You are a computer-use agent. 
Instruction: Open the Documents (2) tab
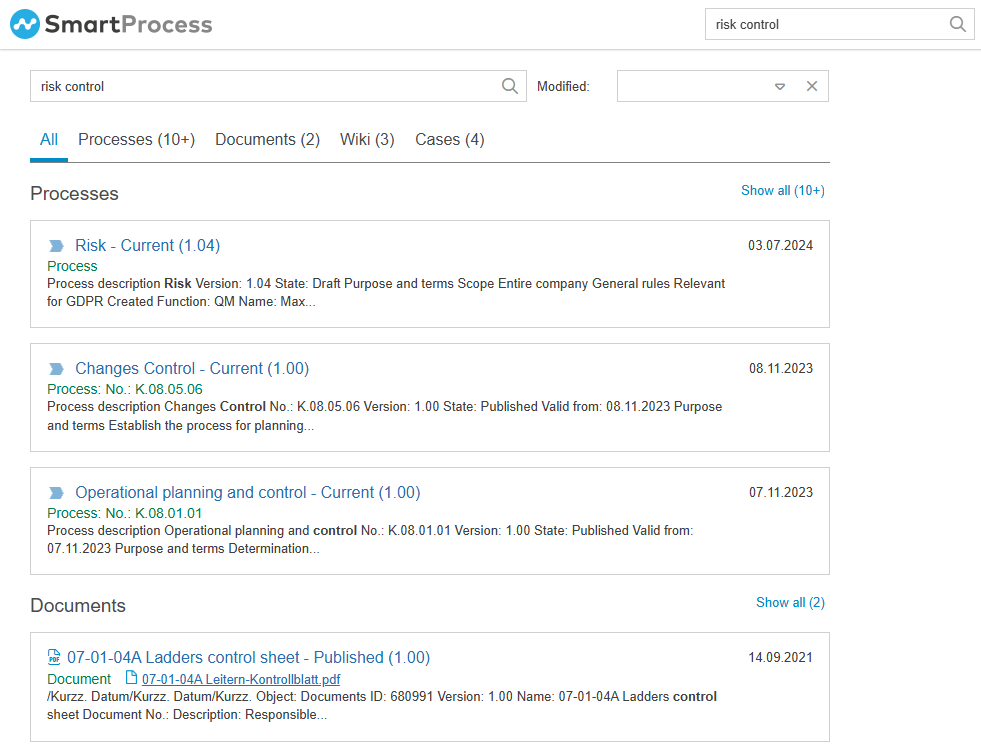coord(267,140)
